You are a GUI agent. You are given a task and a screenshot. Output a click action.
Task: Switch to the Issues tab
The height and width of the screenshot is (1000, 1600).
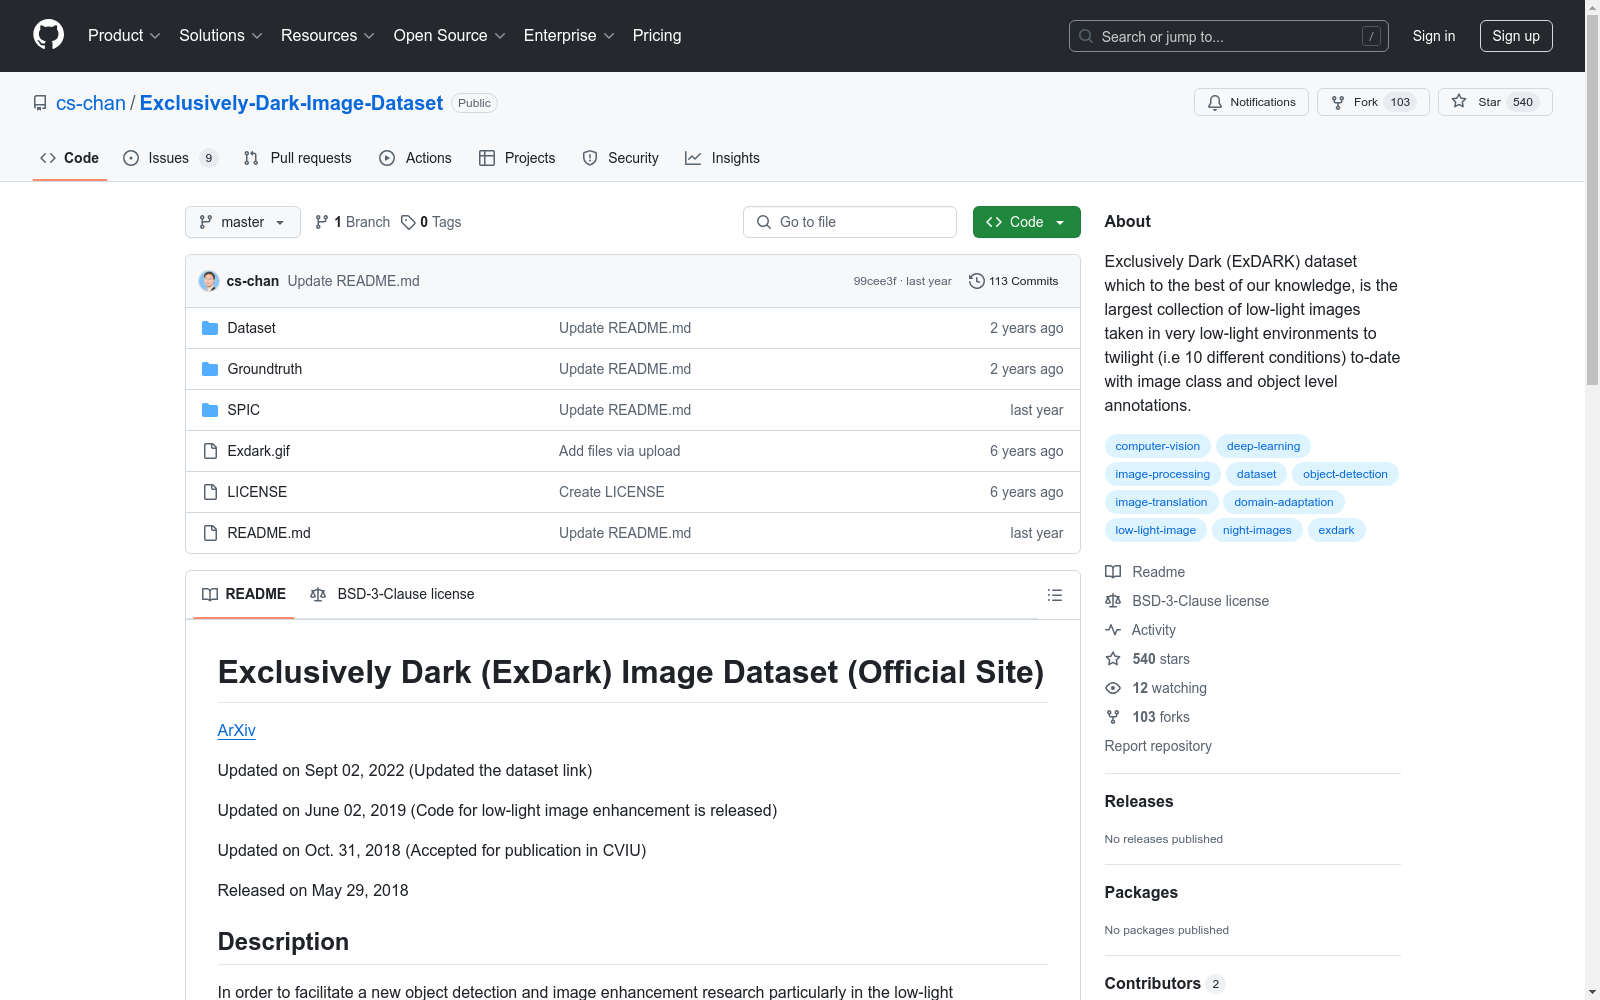[169, 158]
